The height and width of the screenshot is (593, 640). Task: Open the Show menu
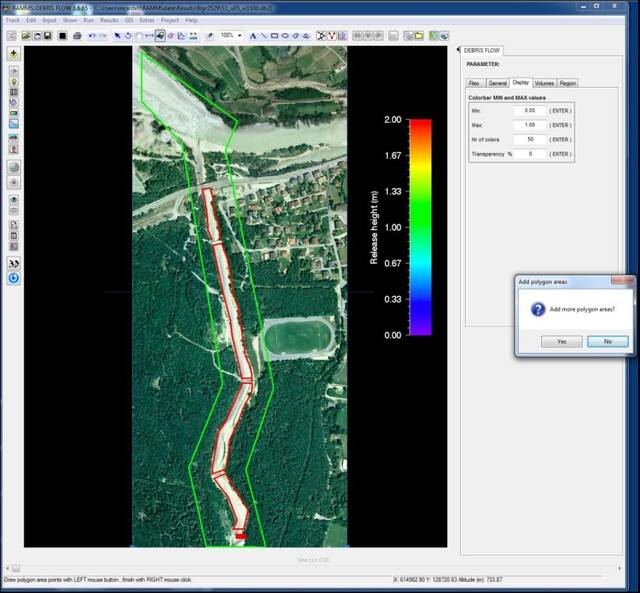point(70,20)
